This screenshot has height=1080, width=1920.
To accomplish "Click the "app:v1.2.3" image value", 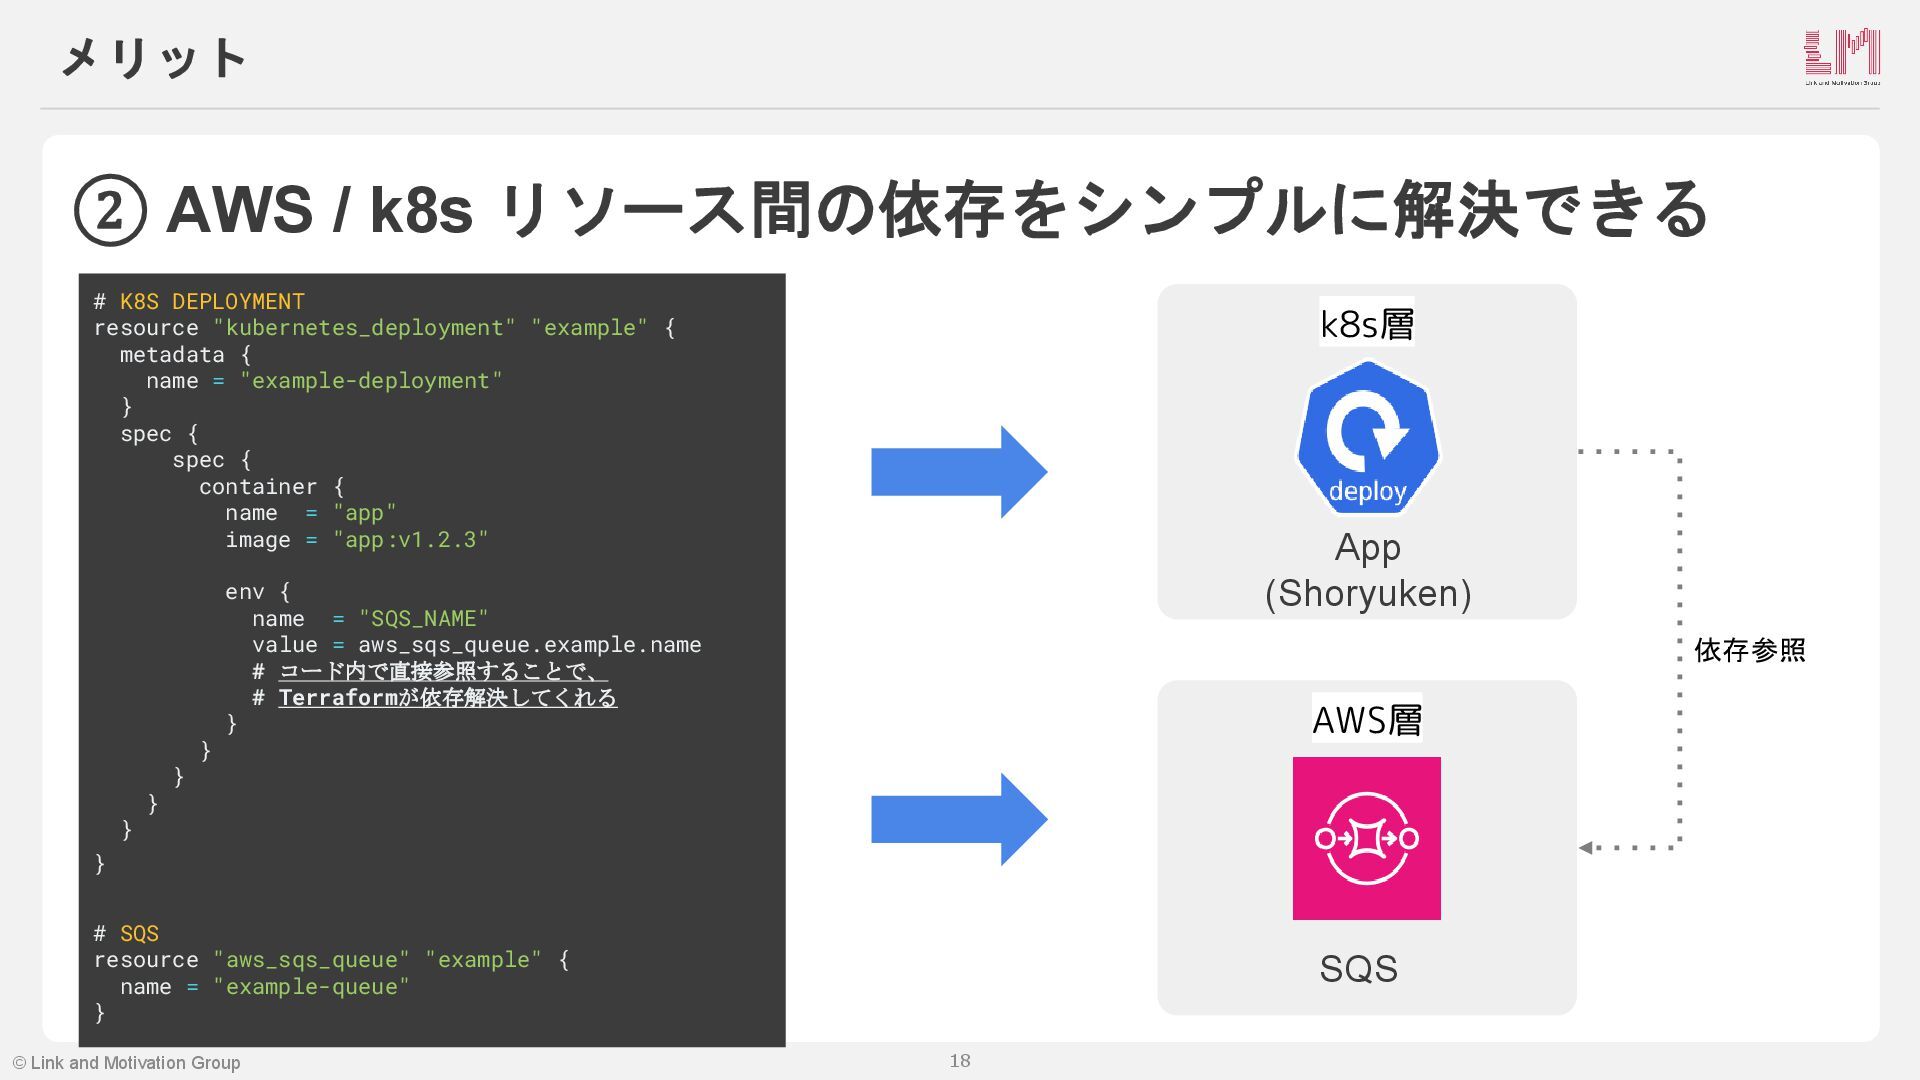I will coord(410,540).
